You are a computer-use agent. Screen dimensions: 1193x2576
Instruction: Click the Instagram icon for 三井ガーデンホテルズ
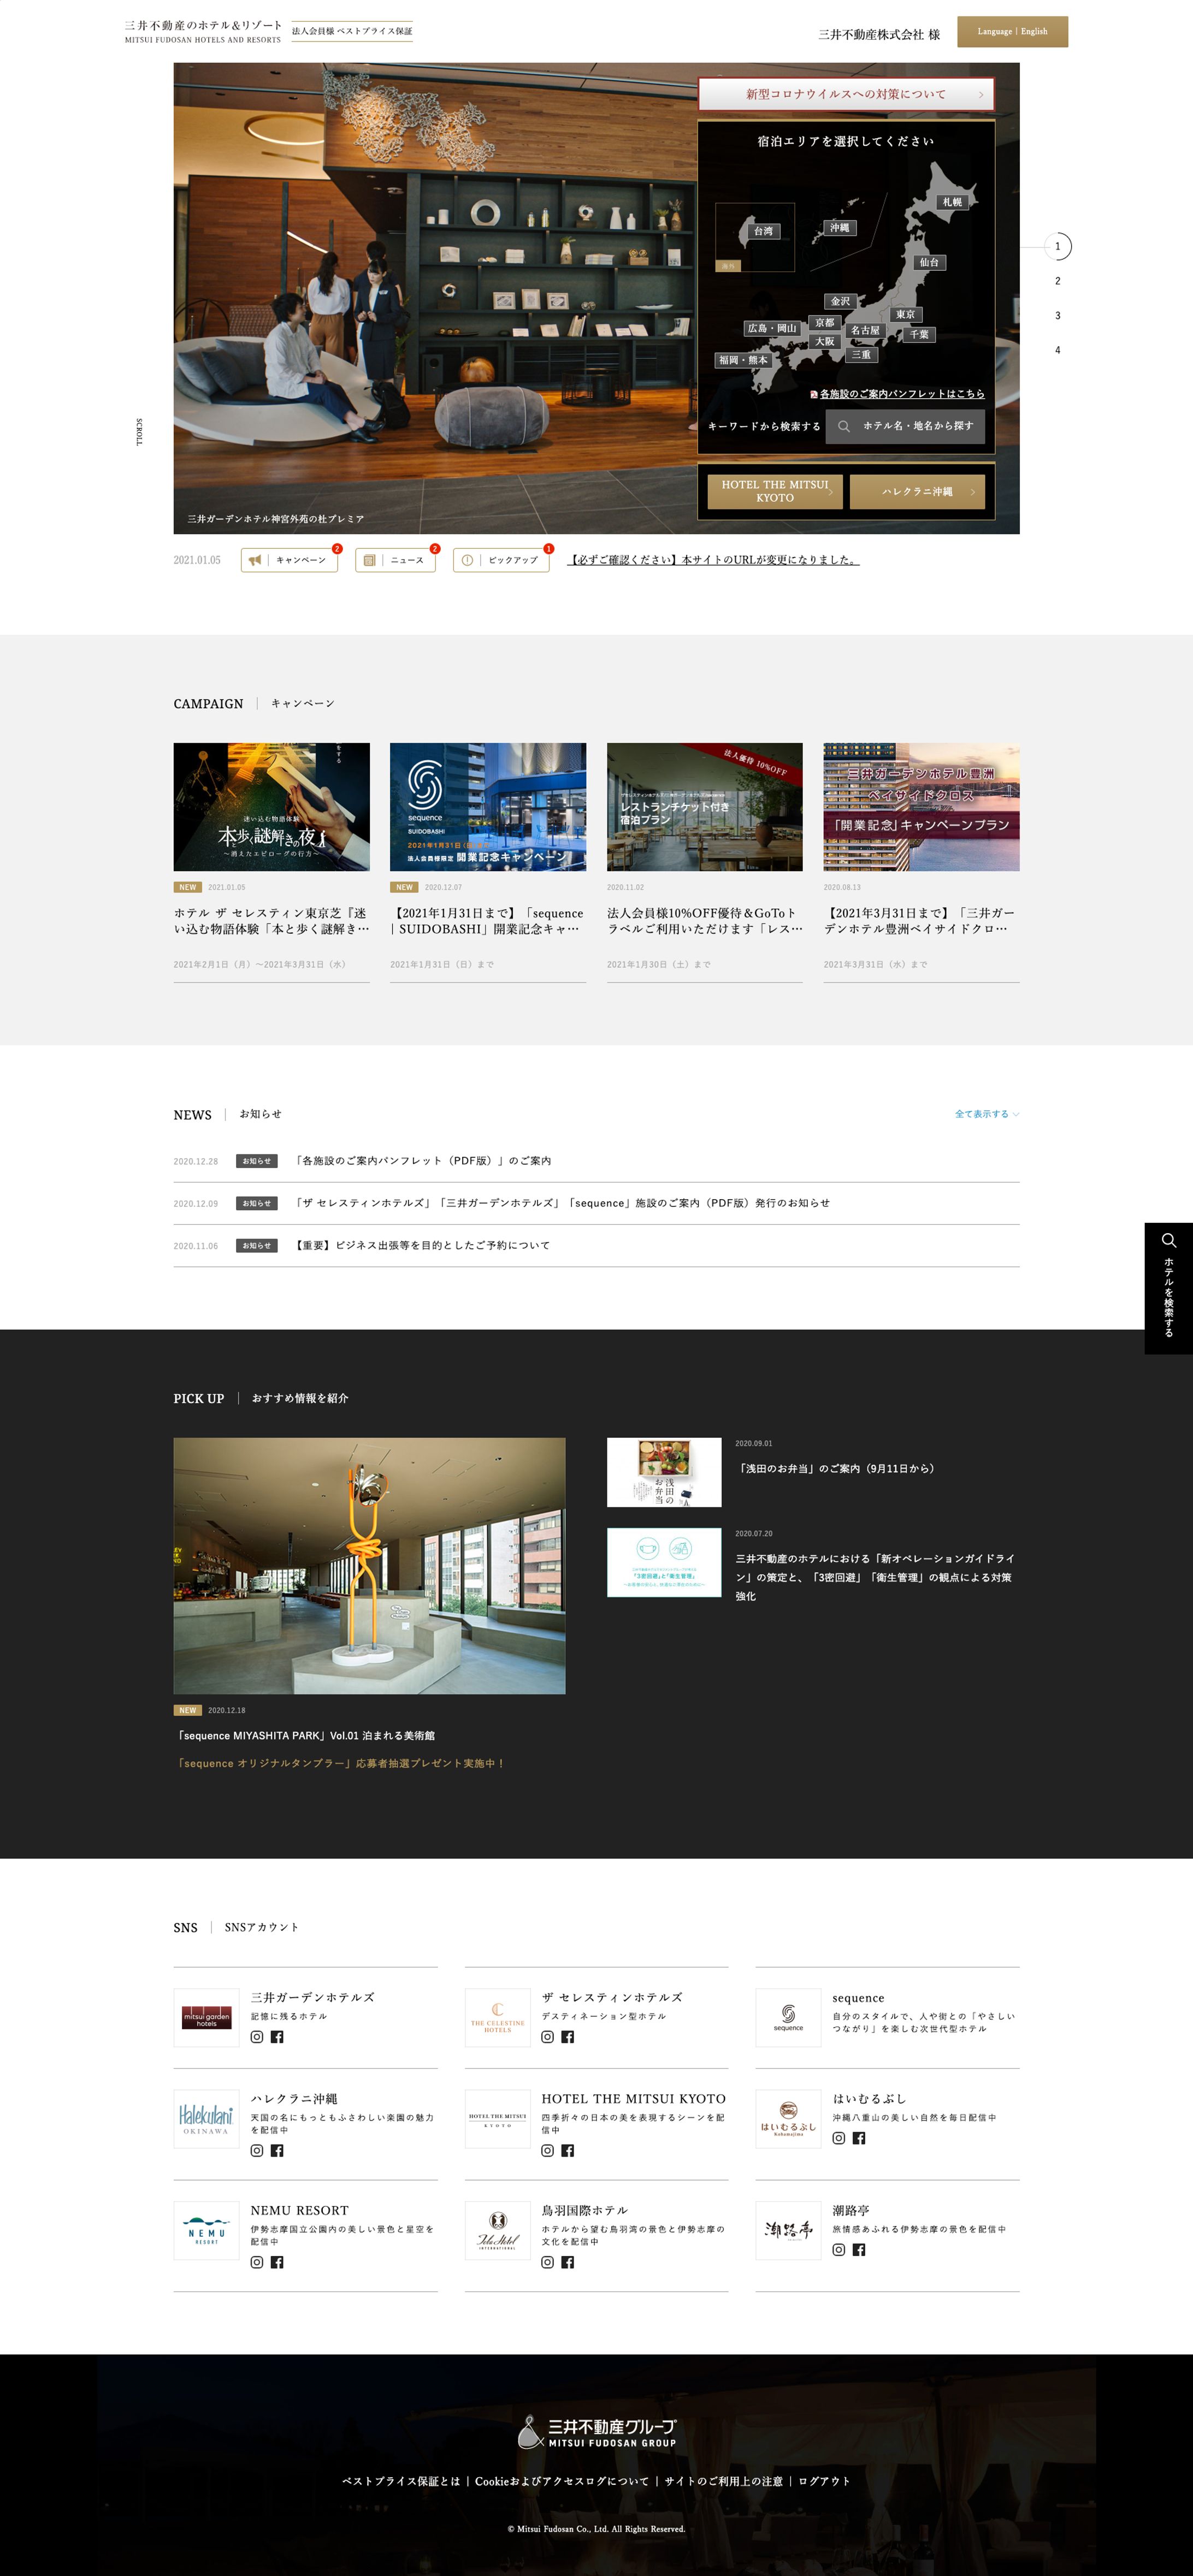click(257, 2037)
